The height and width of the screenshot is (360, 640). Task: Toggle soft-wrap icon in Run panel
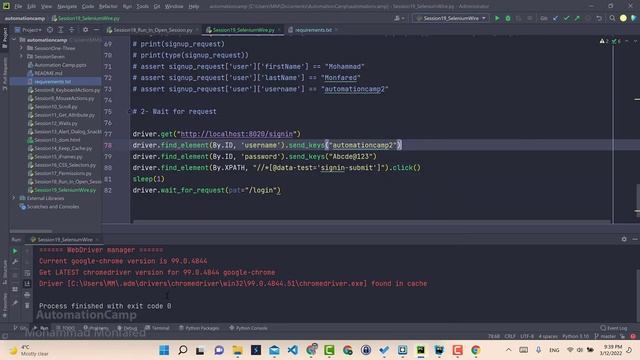(27, 273)
